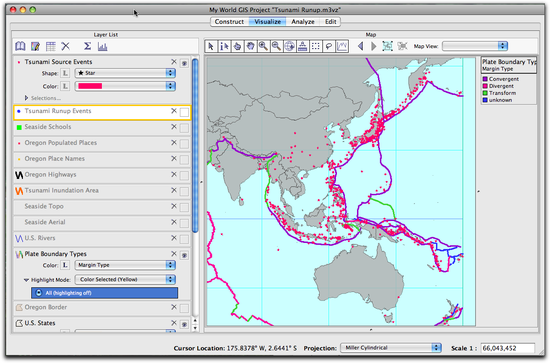Click the L button beside Tsunami Source Color
The image size is (550, 363).
tap(65, 86)
